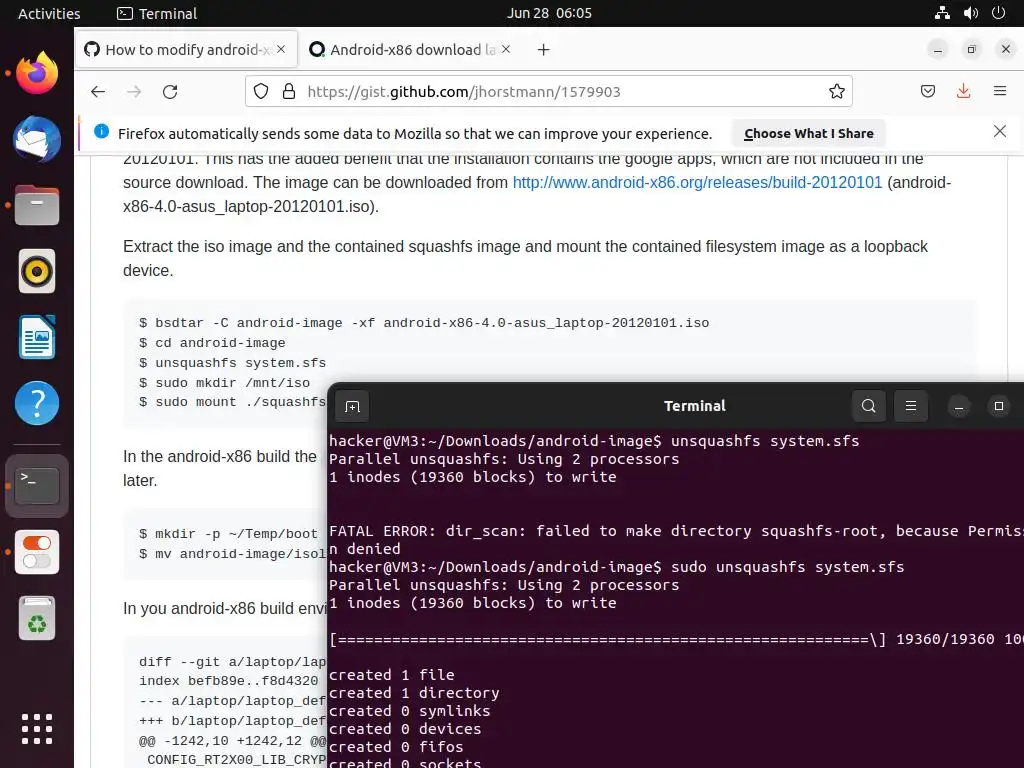
Task: Bookmark this page with the star icon
Action: coord(837,91)
